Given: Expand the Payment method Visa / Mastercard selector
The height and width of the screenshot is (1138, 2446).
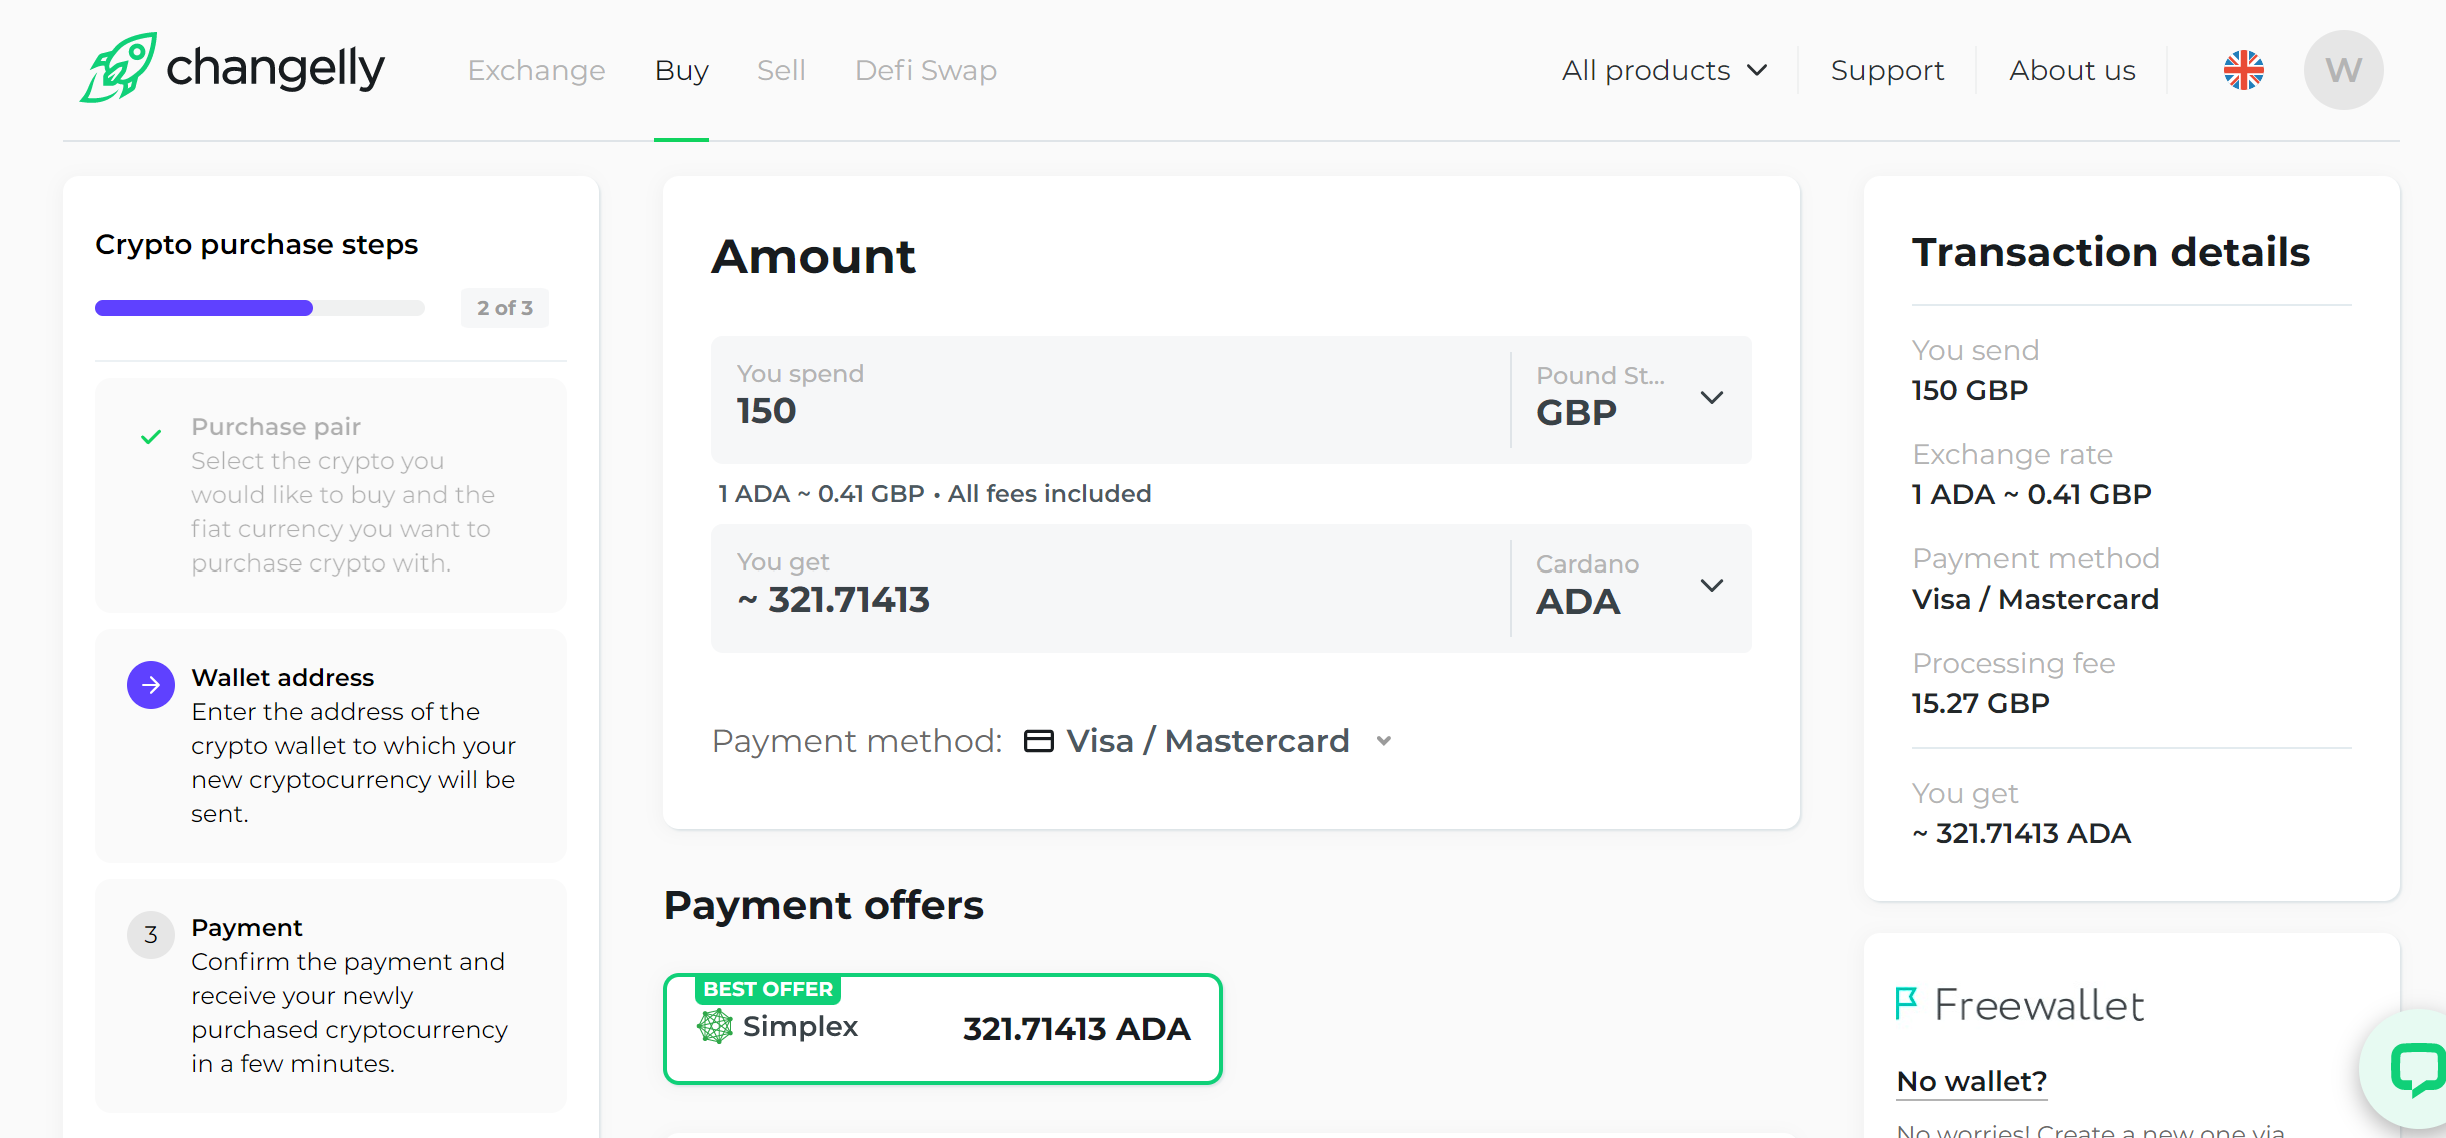Looking at the screenshot, I should tap(1209, 741).
